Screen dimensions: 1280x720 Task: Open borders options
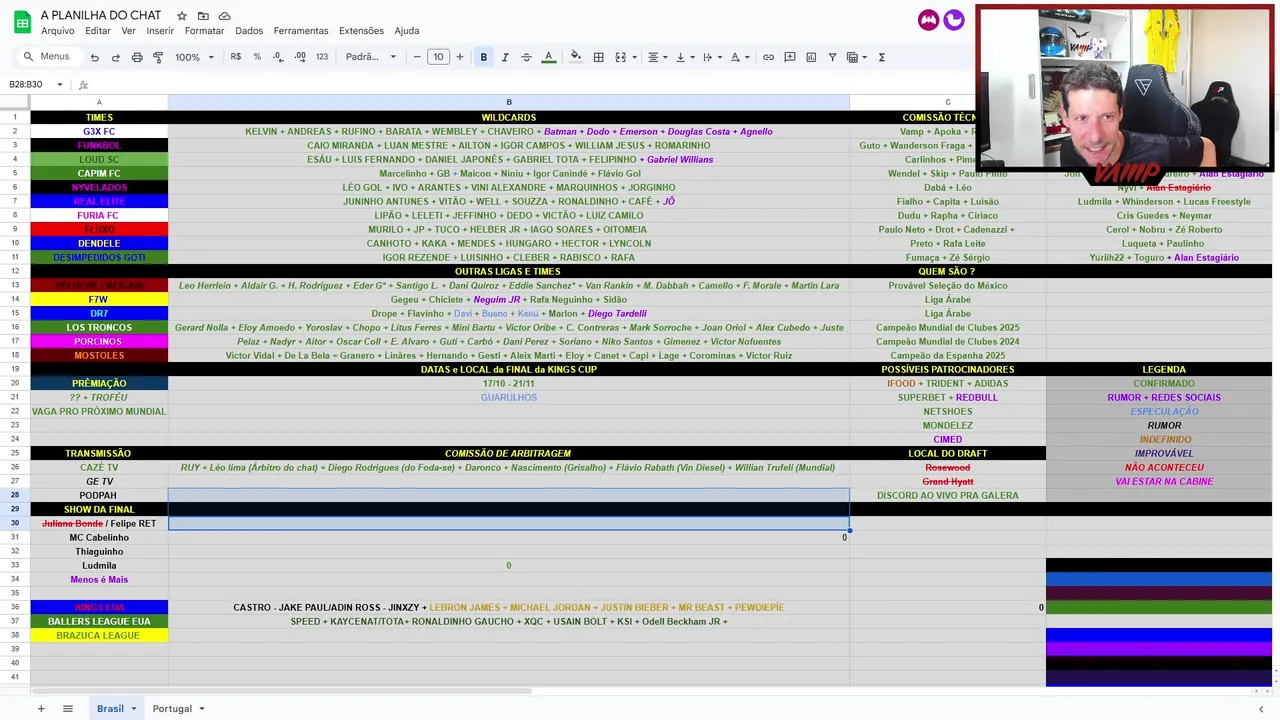point(598,57)
